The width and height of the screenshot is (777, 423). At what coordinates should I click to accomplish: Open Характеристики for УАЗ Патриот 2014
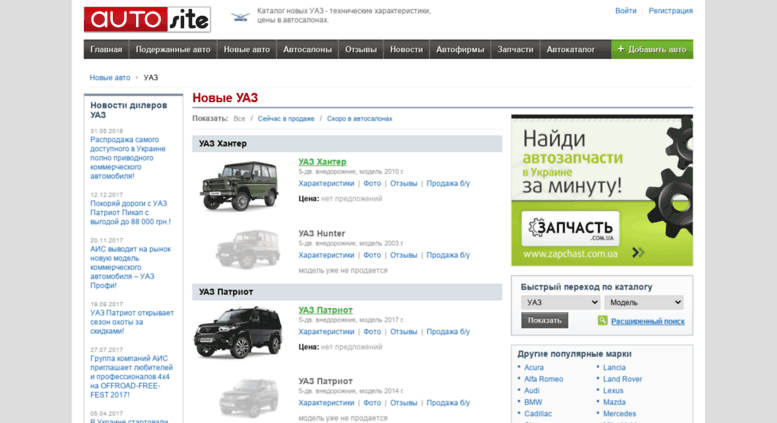(x=326, y=403)
